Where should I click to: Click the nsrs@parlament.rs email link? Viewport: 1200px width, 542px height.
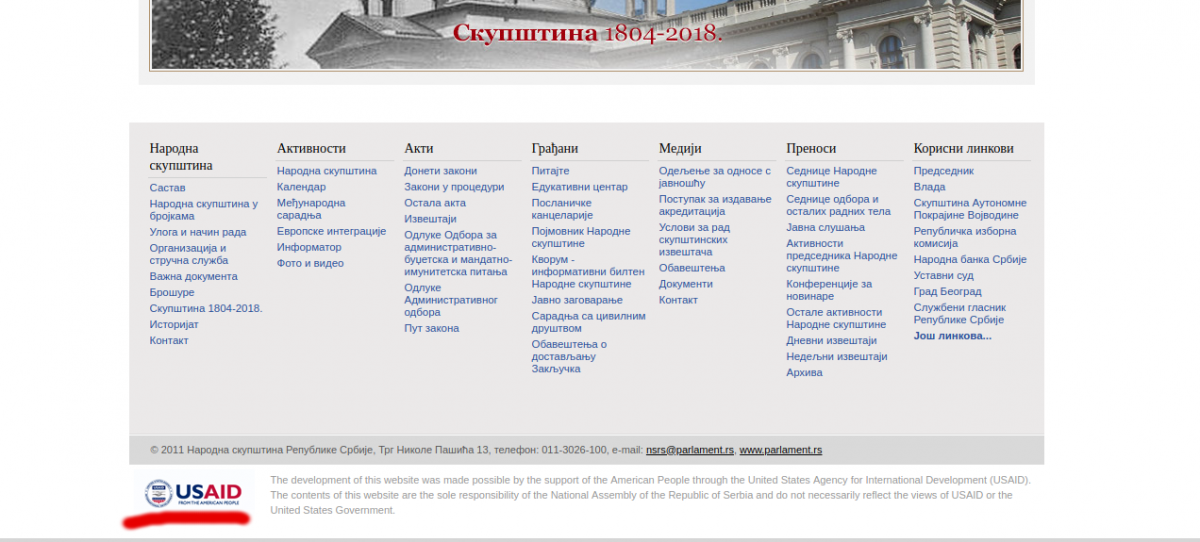(x=690, y=450)
